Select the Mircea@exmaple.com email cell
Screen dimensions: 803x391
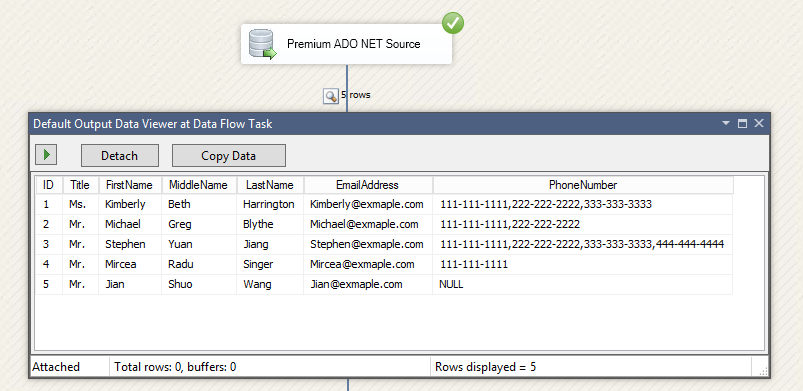(368, 264)
